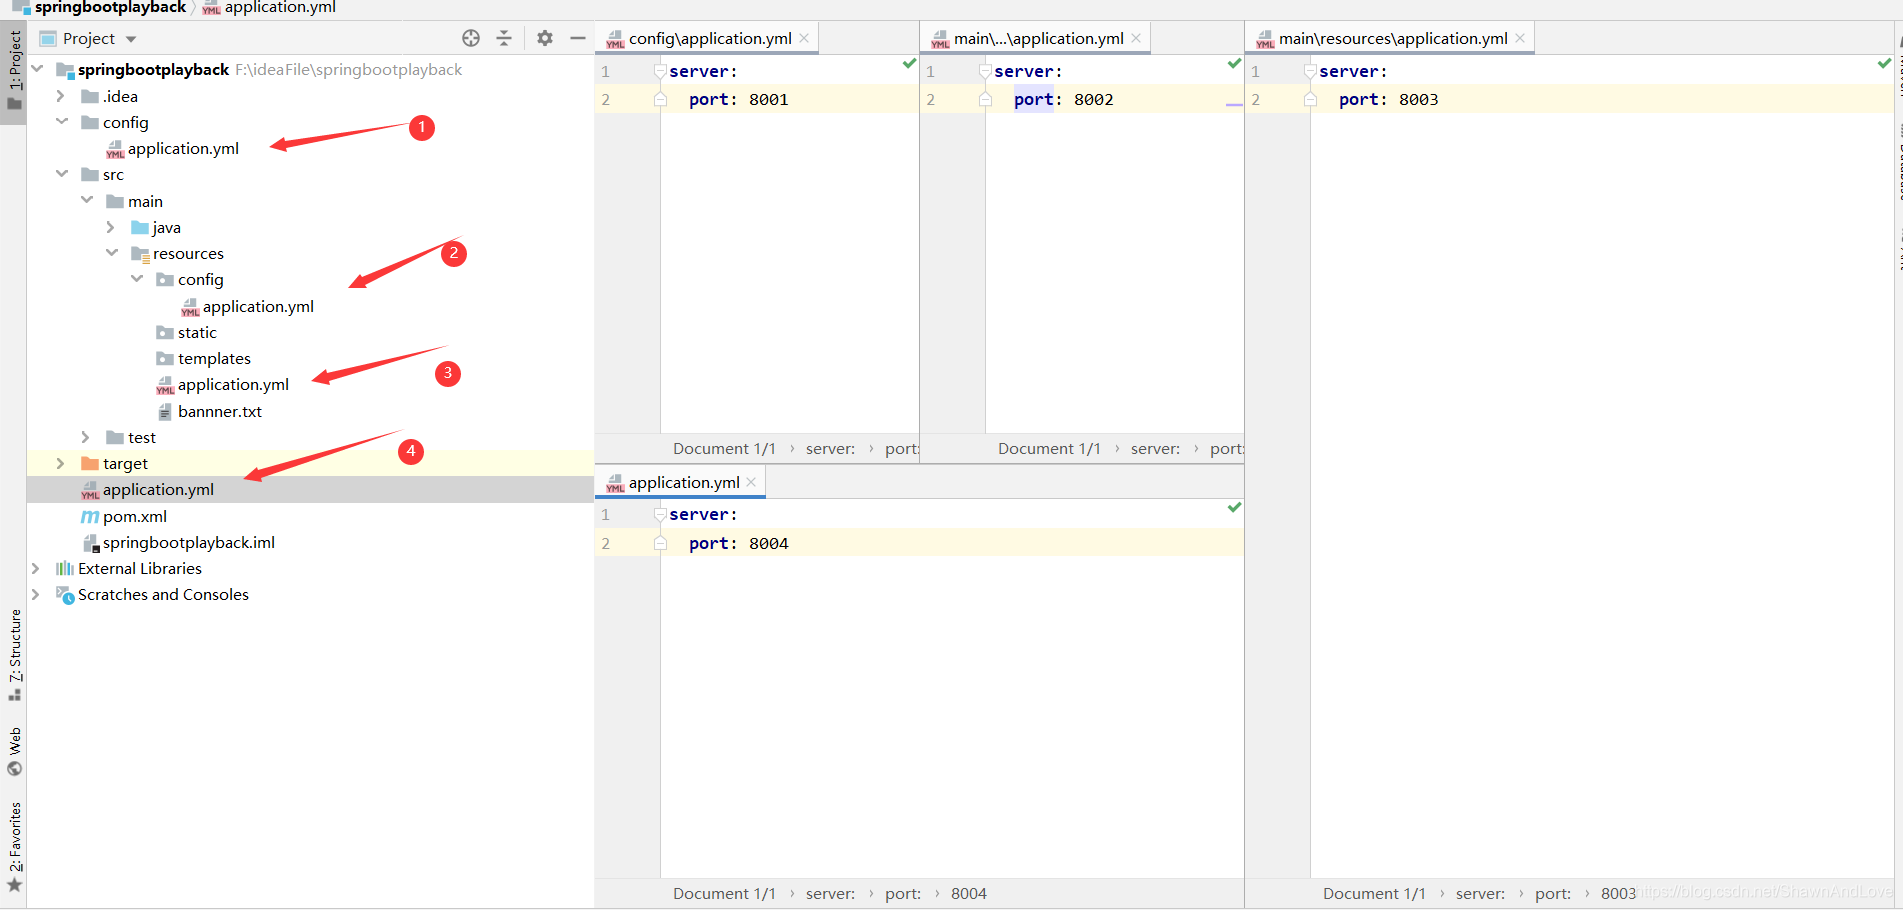
Task: Select the static folder
Action: [x=197, y=332]
